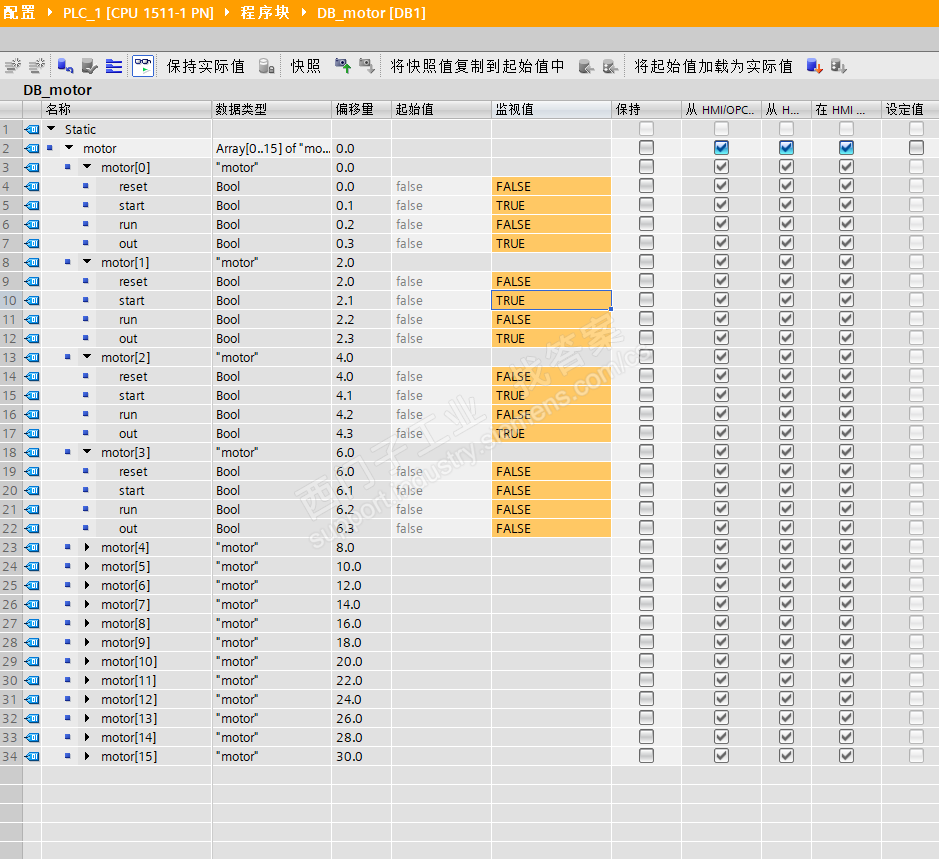Toggle the 设定值 checkbox in the motor array row
Screen dimensions: 939x859
point(916,148)
